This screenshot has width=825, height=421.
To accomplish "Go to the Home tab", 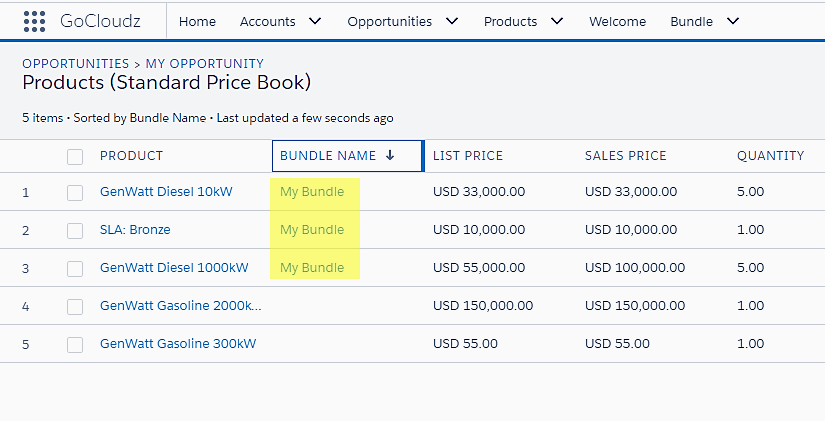I will (x=197, y=21).
